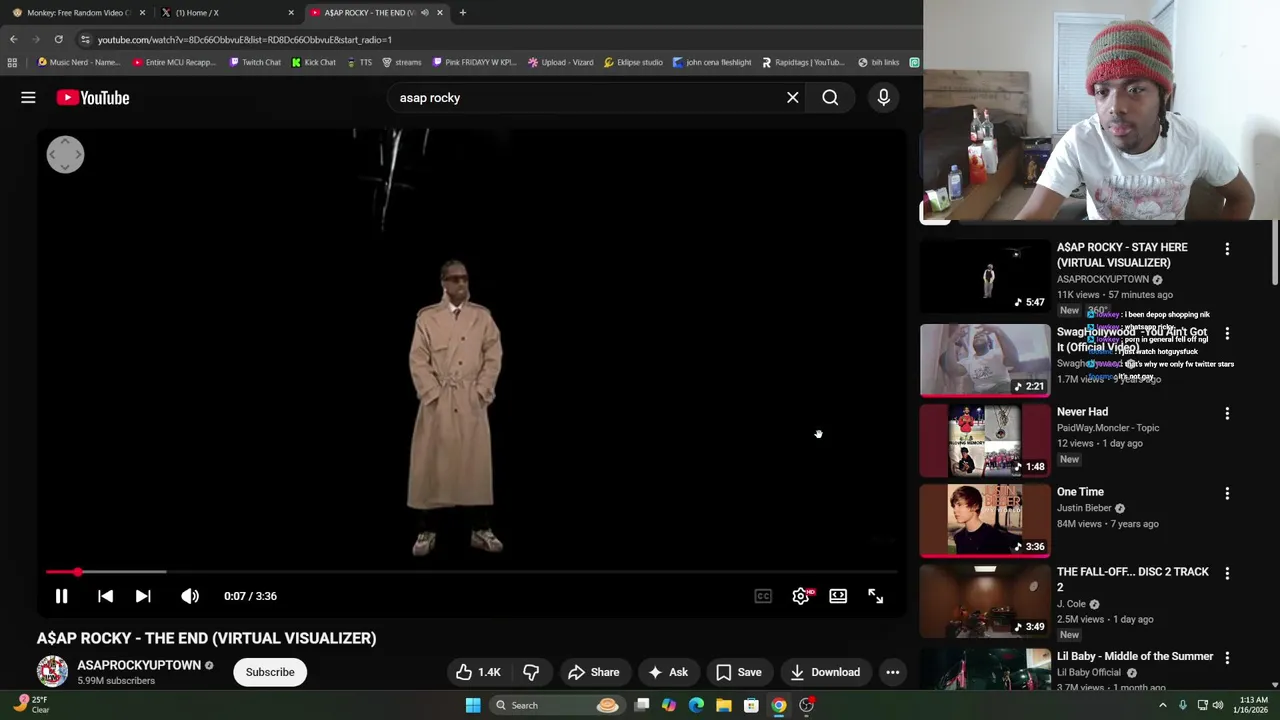The width and height of the screenshot is (1280, 720).
Task: Open the TTS bookmark
Action: tap(359, 62)
